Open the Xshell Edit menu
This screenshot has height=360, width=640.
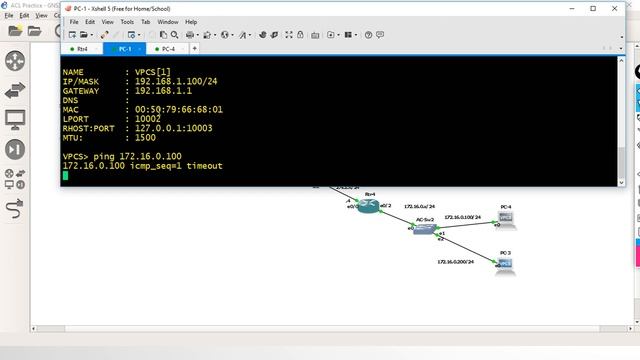[90, 22]
